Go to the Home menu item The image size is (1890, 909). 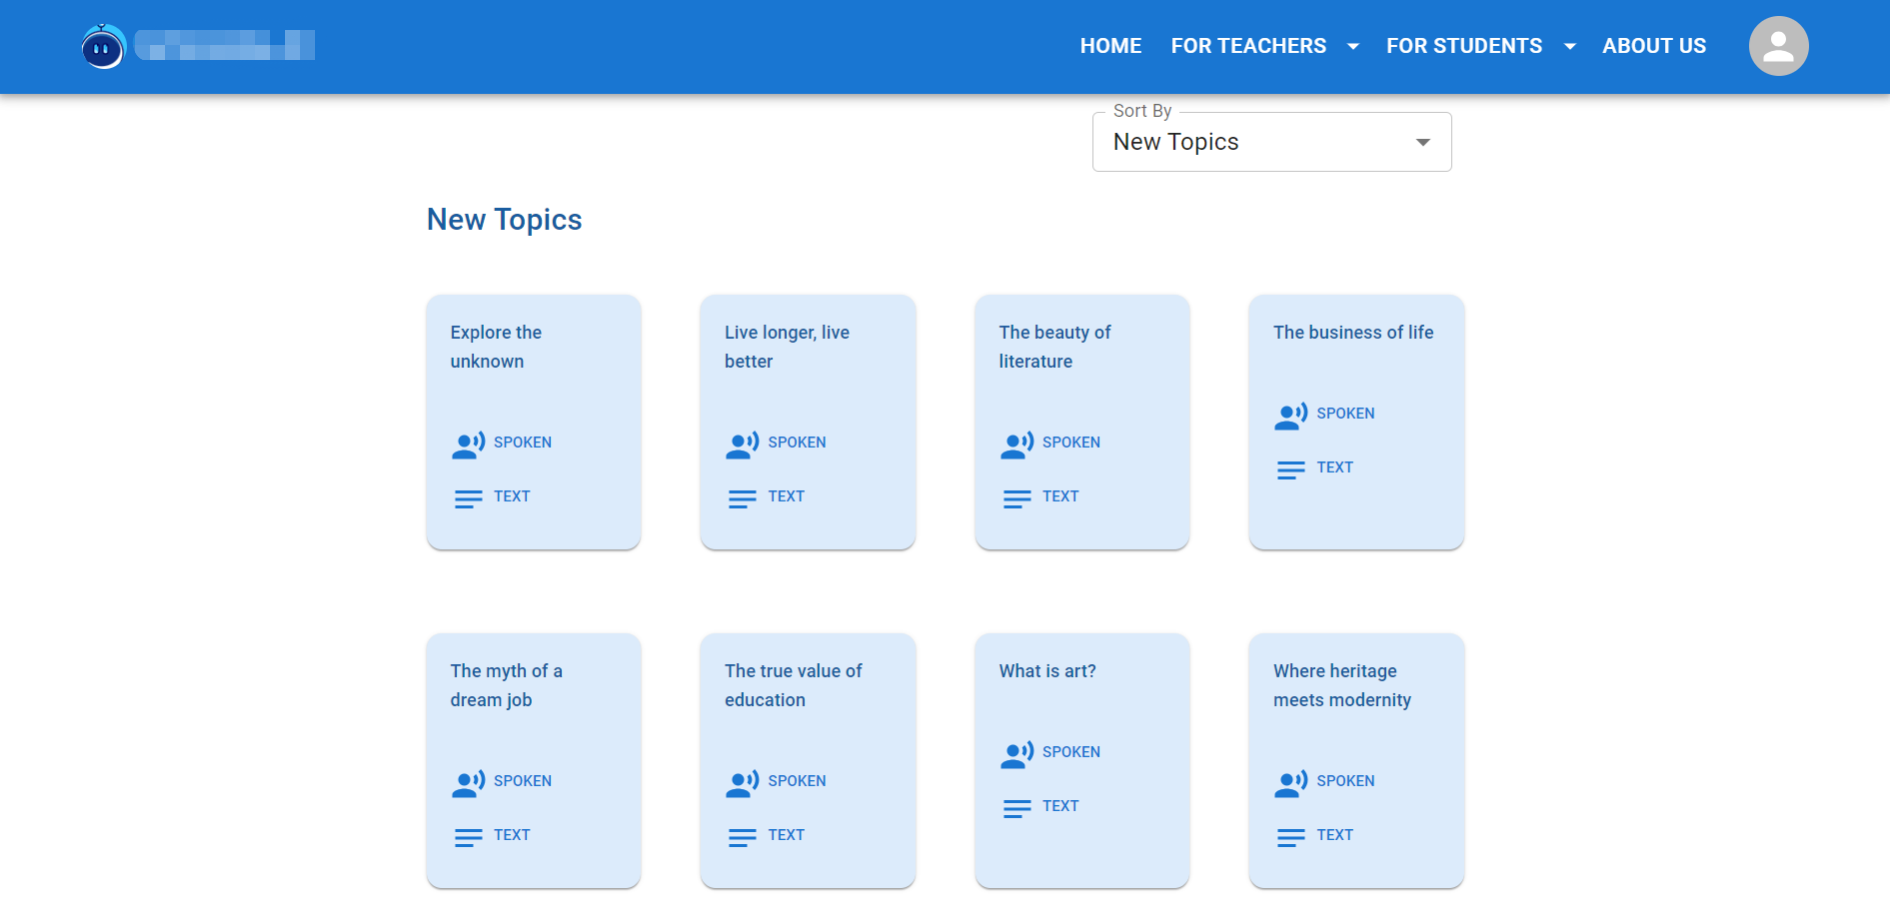(x=1110, y=46)
